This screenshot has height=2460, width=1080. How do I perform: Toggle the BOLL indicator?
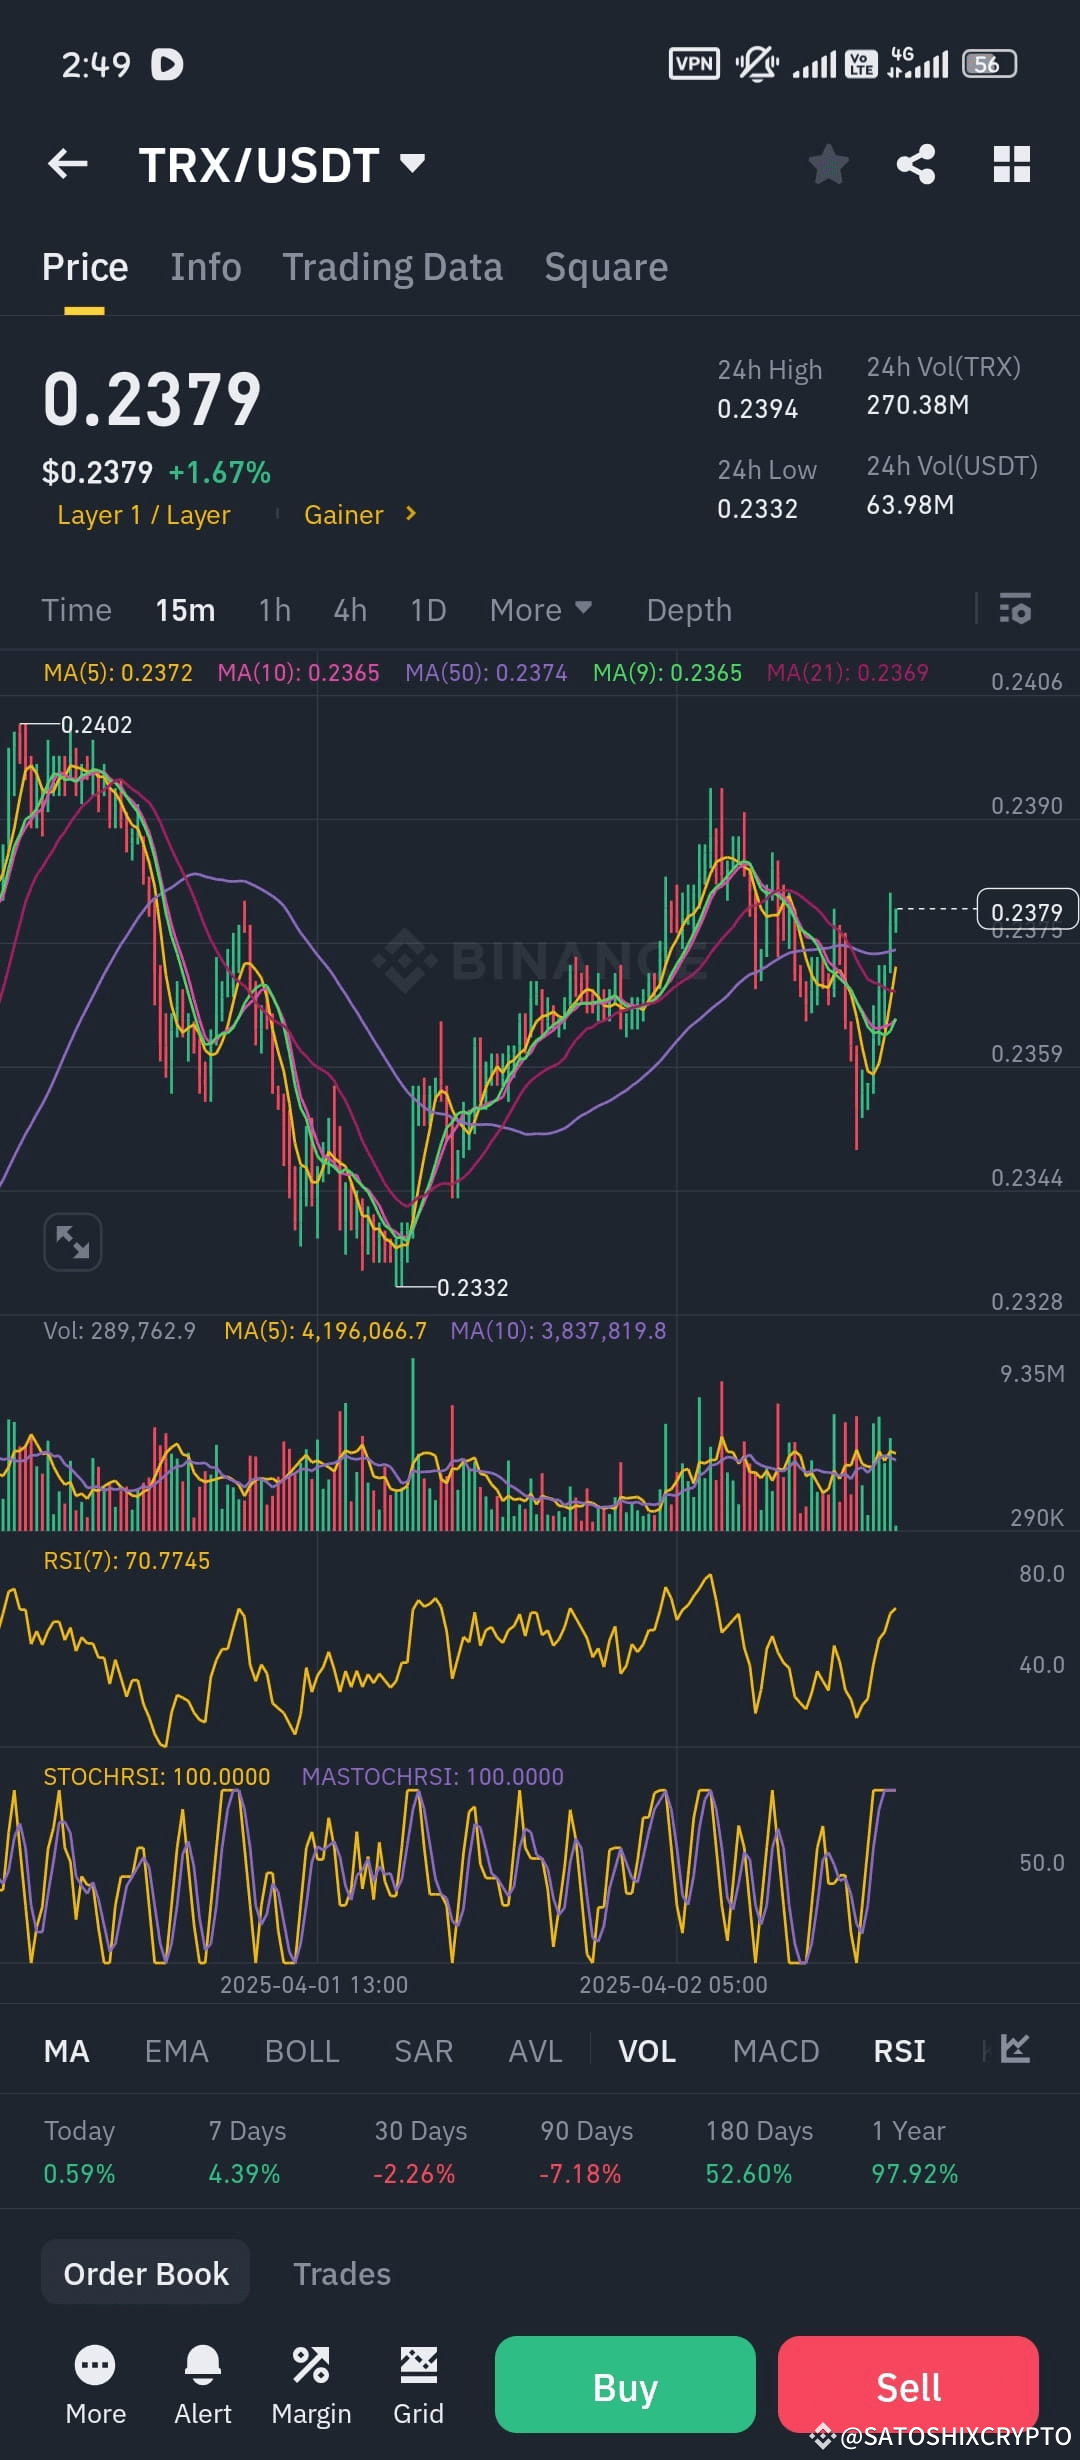[x=302, y=2051]
